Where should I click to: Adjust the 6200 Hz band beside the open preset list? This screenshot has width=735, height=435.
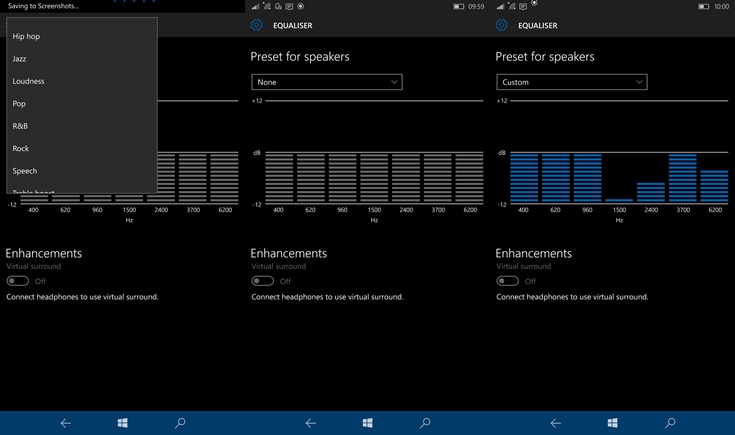pos(225,178)
